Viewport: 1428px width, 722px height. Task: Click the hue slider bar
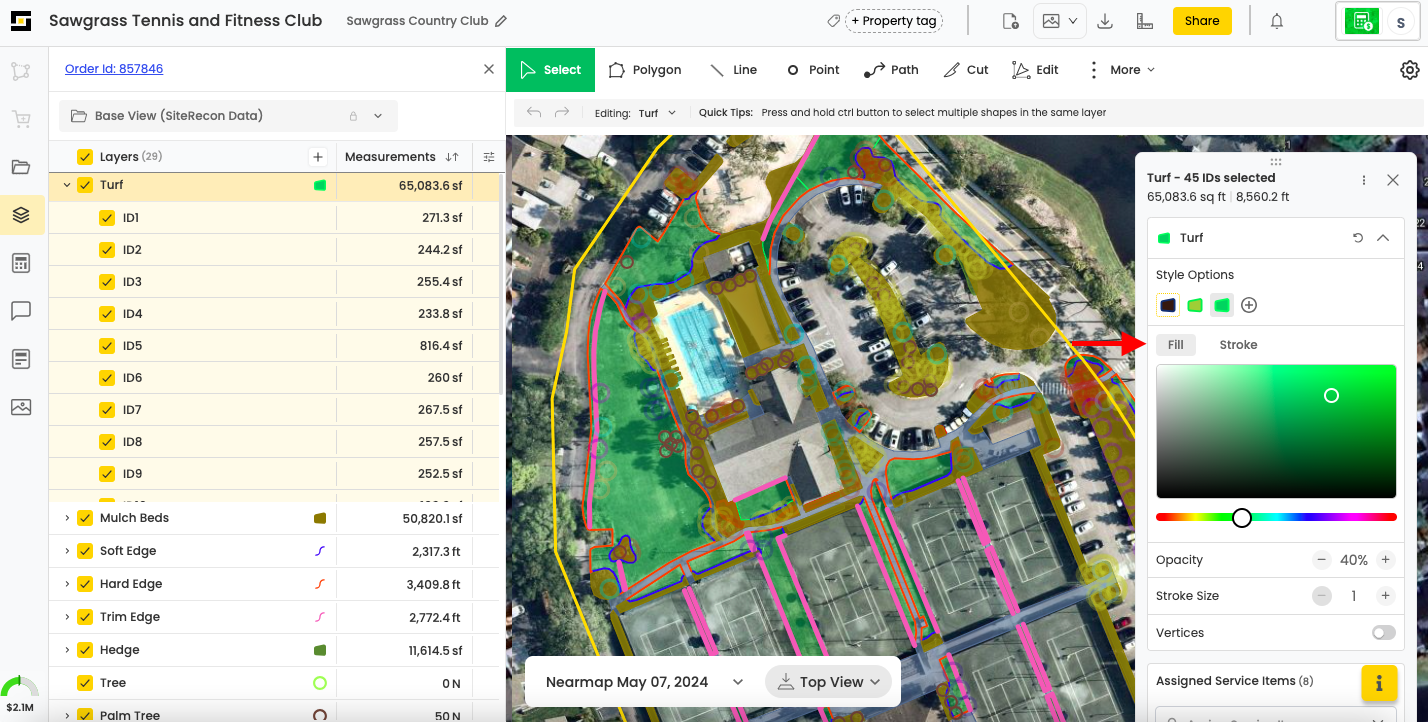coord(1300,517)
